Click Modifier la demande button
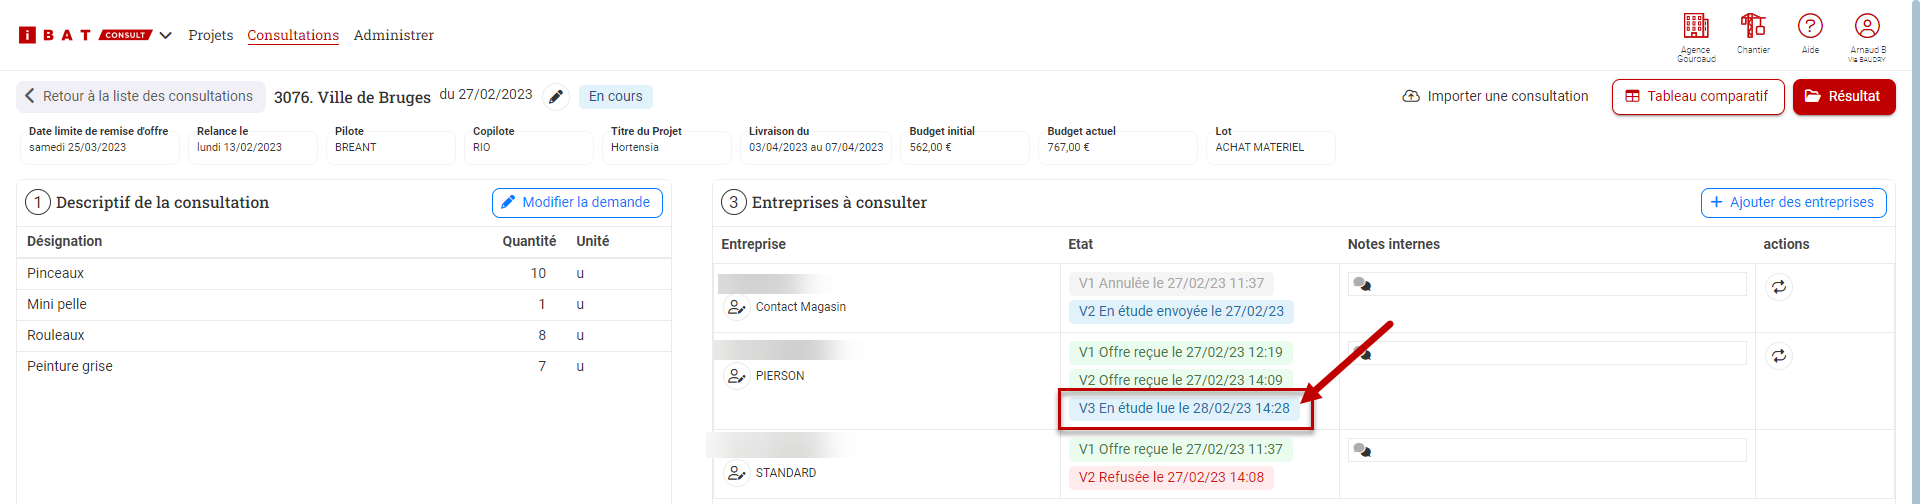 [577, 203]
